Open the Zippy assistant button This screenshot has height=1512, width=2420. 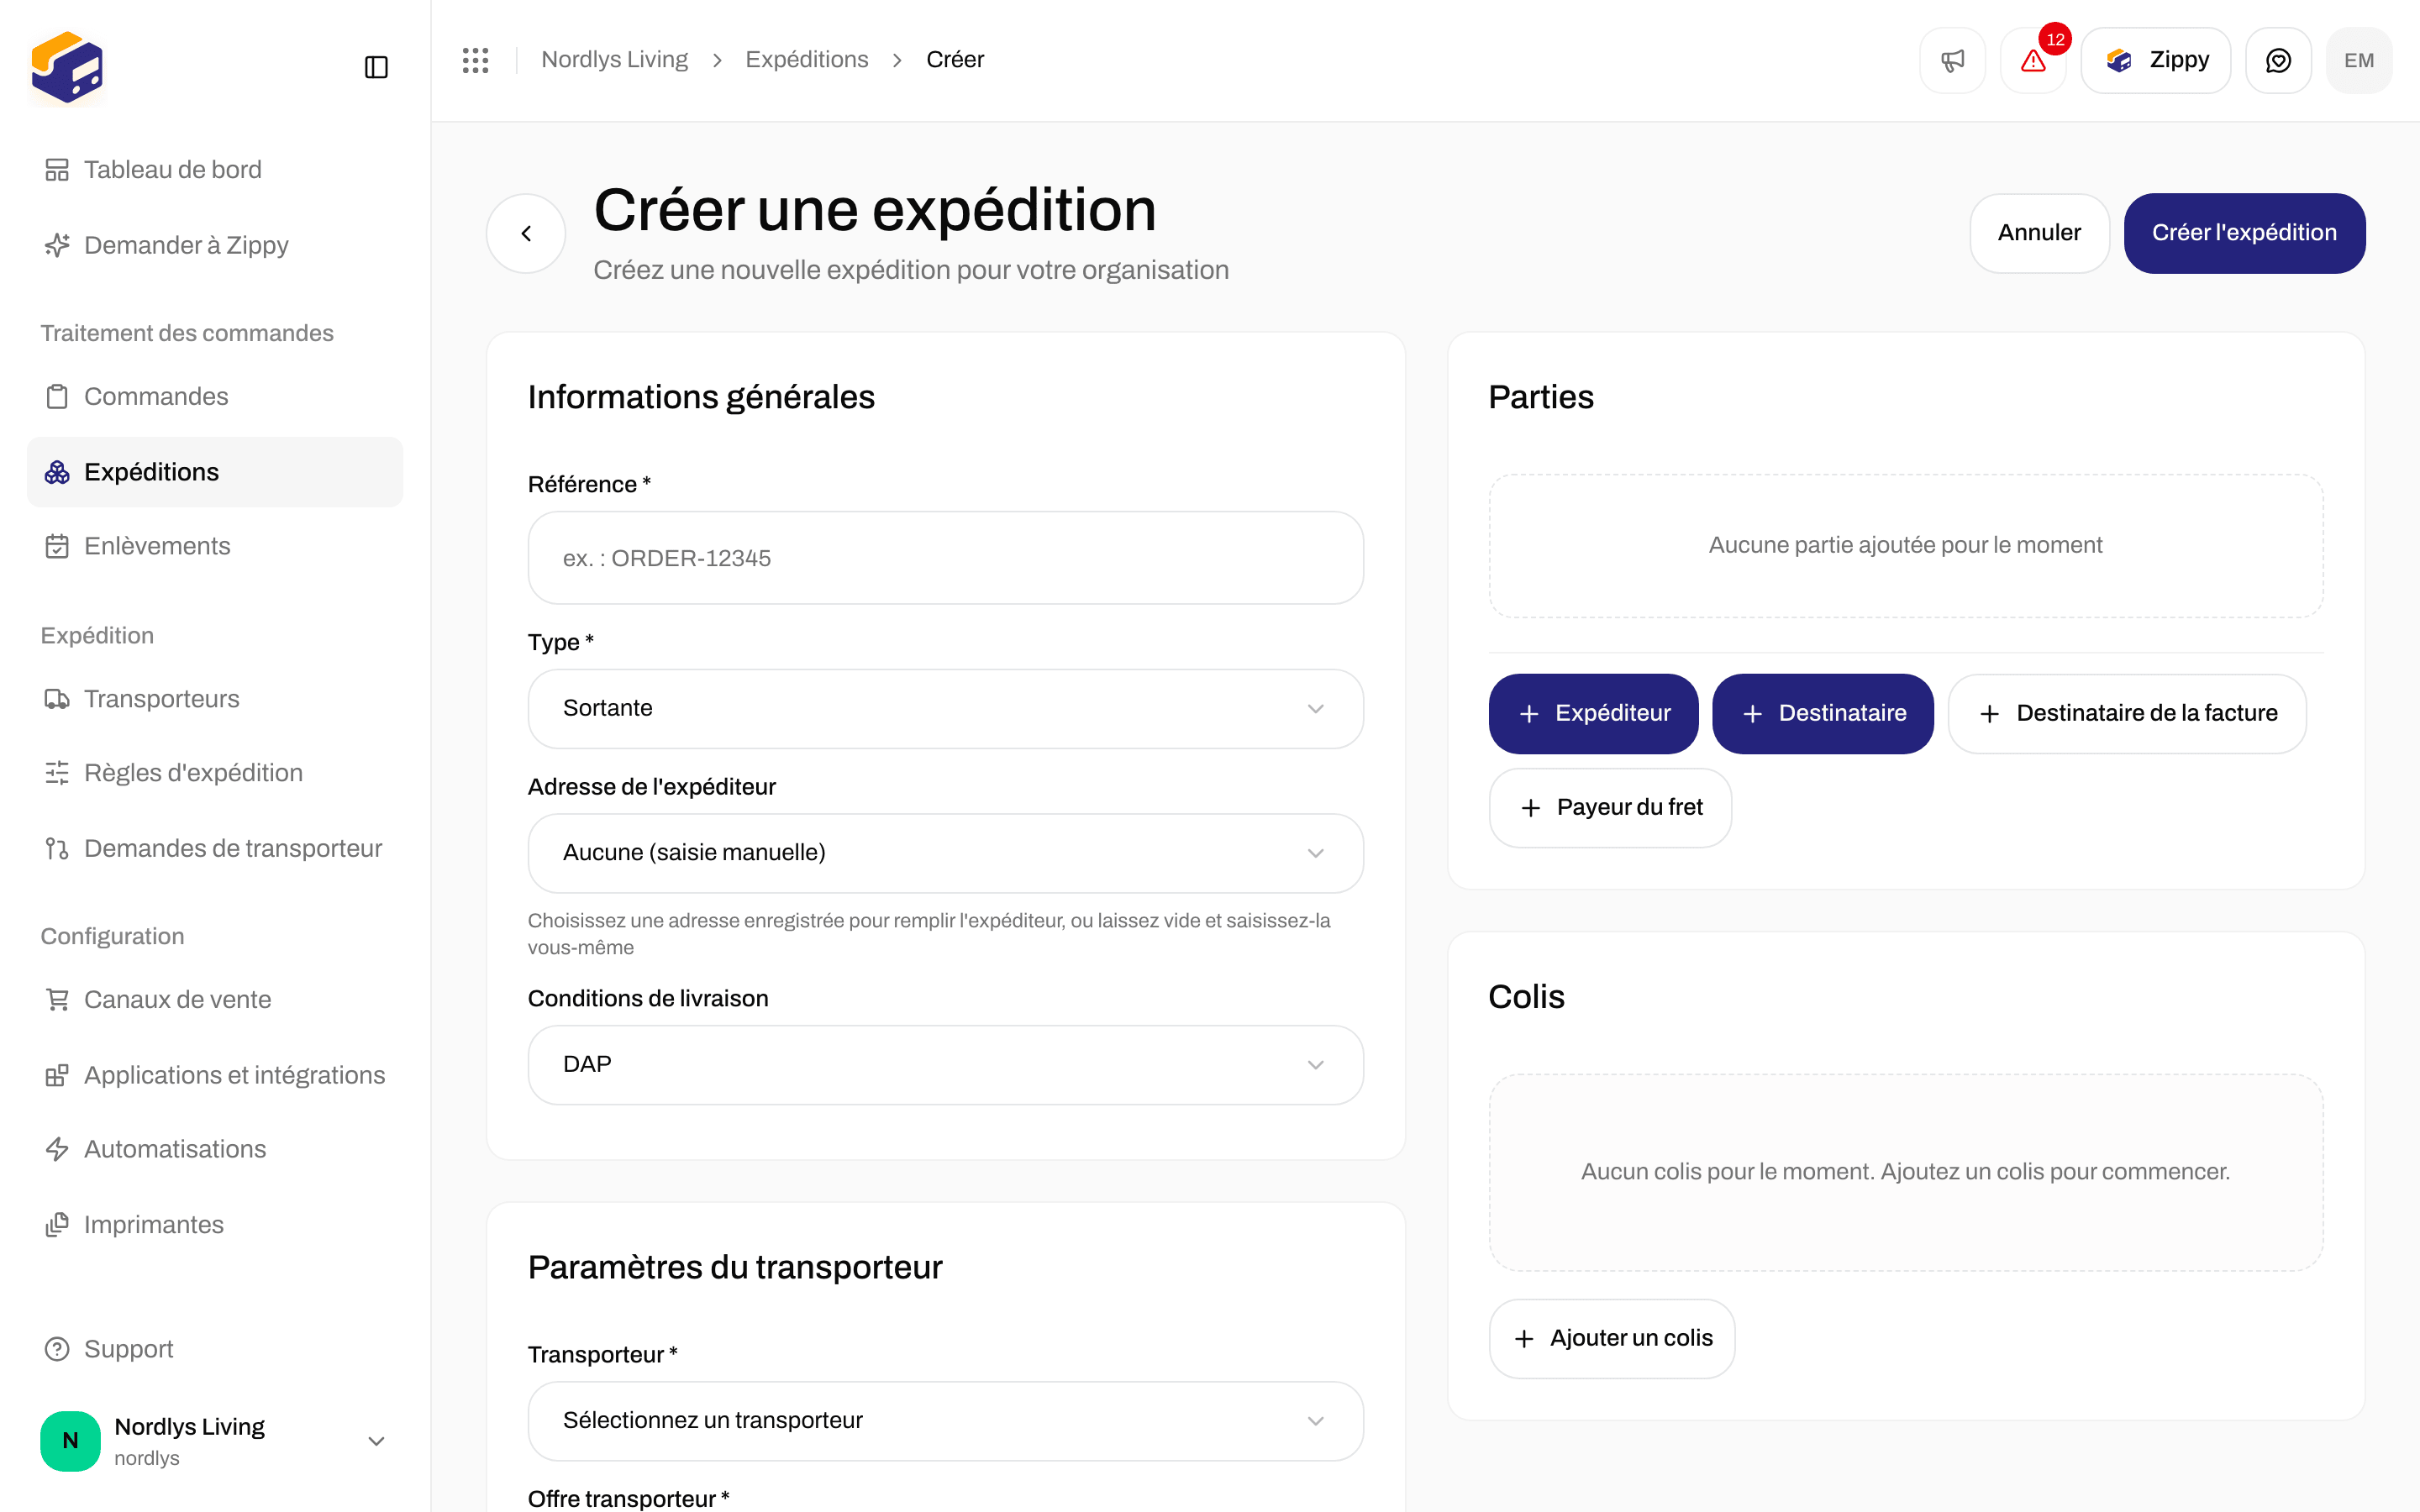(2156, 60)
